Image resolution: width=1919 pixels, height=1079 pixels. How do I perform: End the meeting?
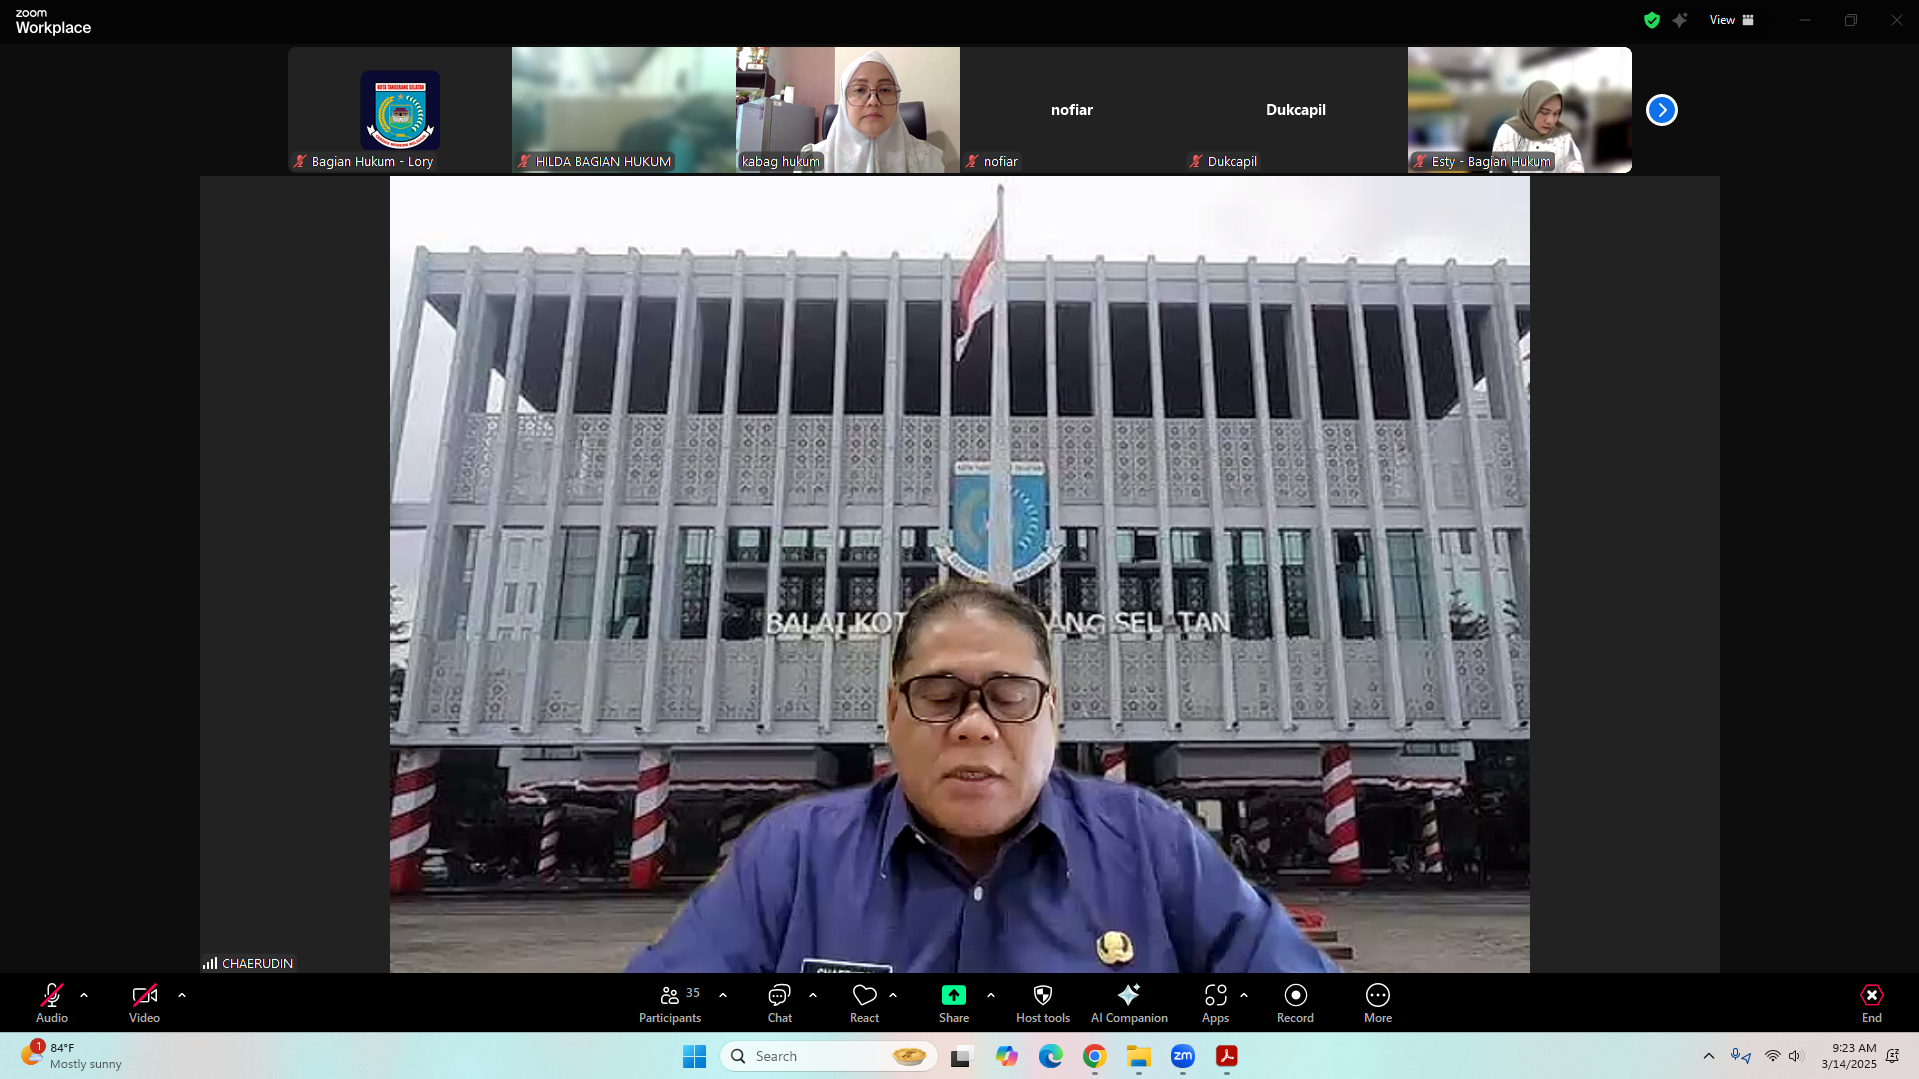[1872, 1003]
